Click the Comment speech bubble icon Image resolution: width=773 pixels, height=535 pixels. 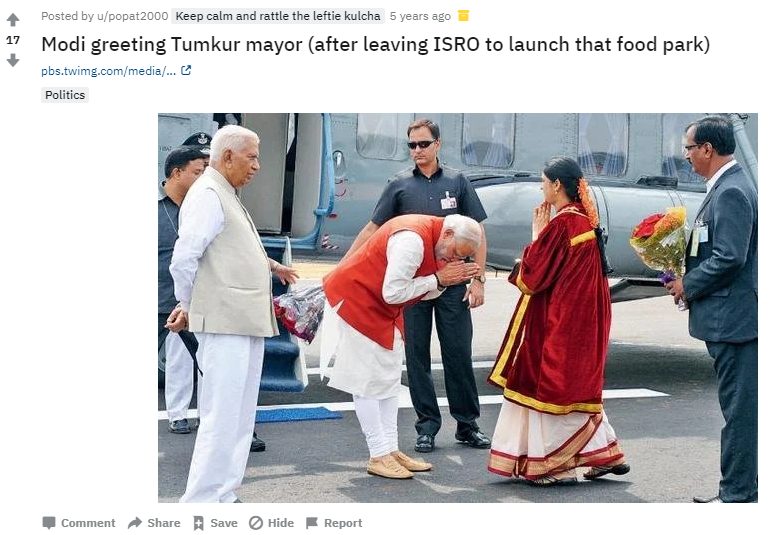point(49,523)
